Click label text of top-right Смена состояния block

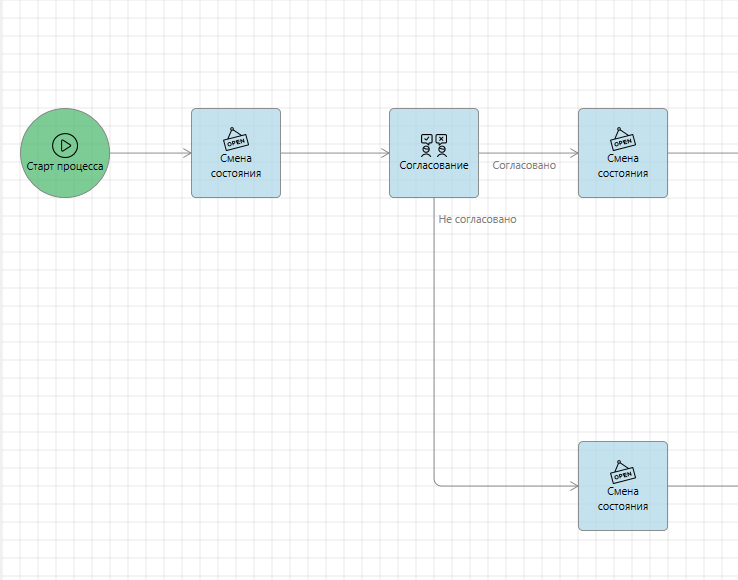tap(622, 165)
